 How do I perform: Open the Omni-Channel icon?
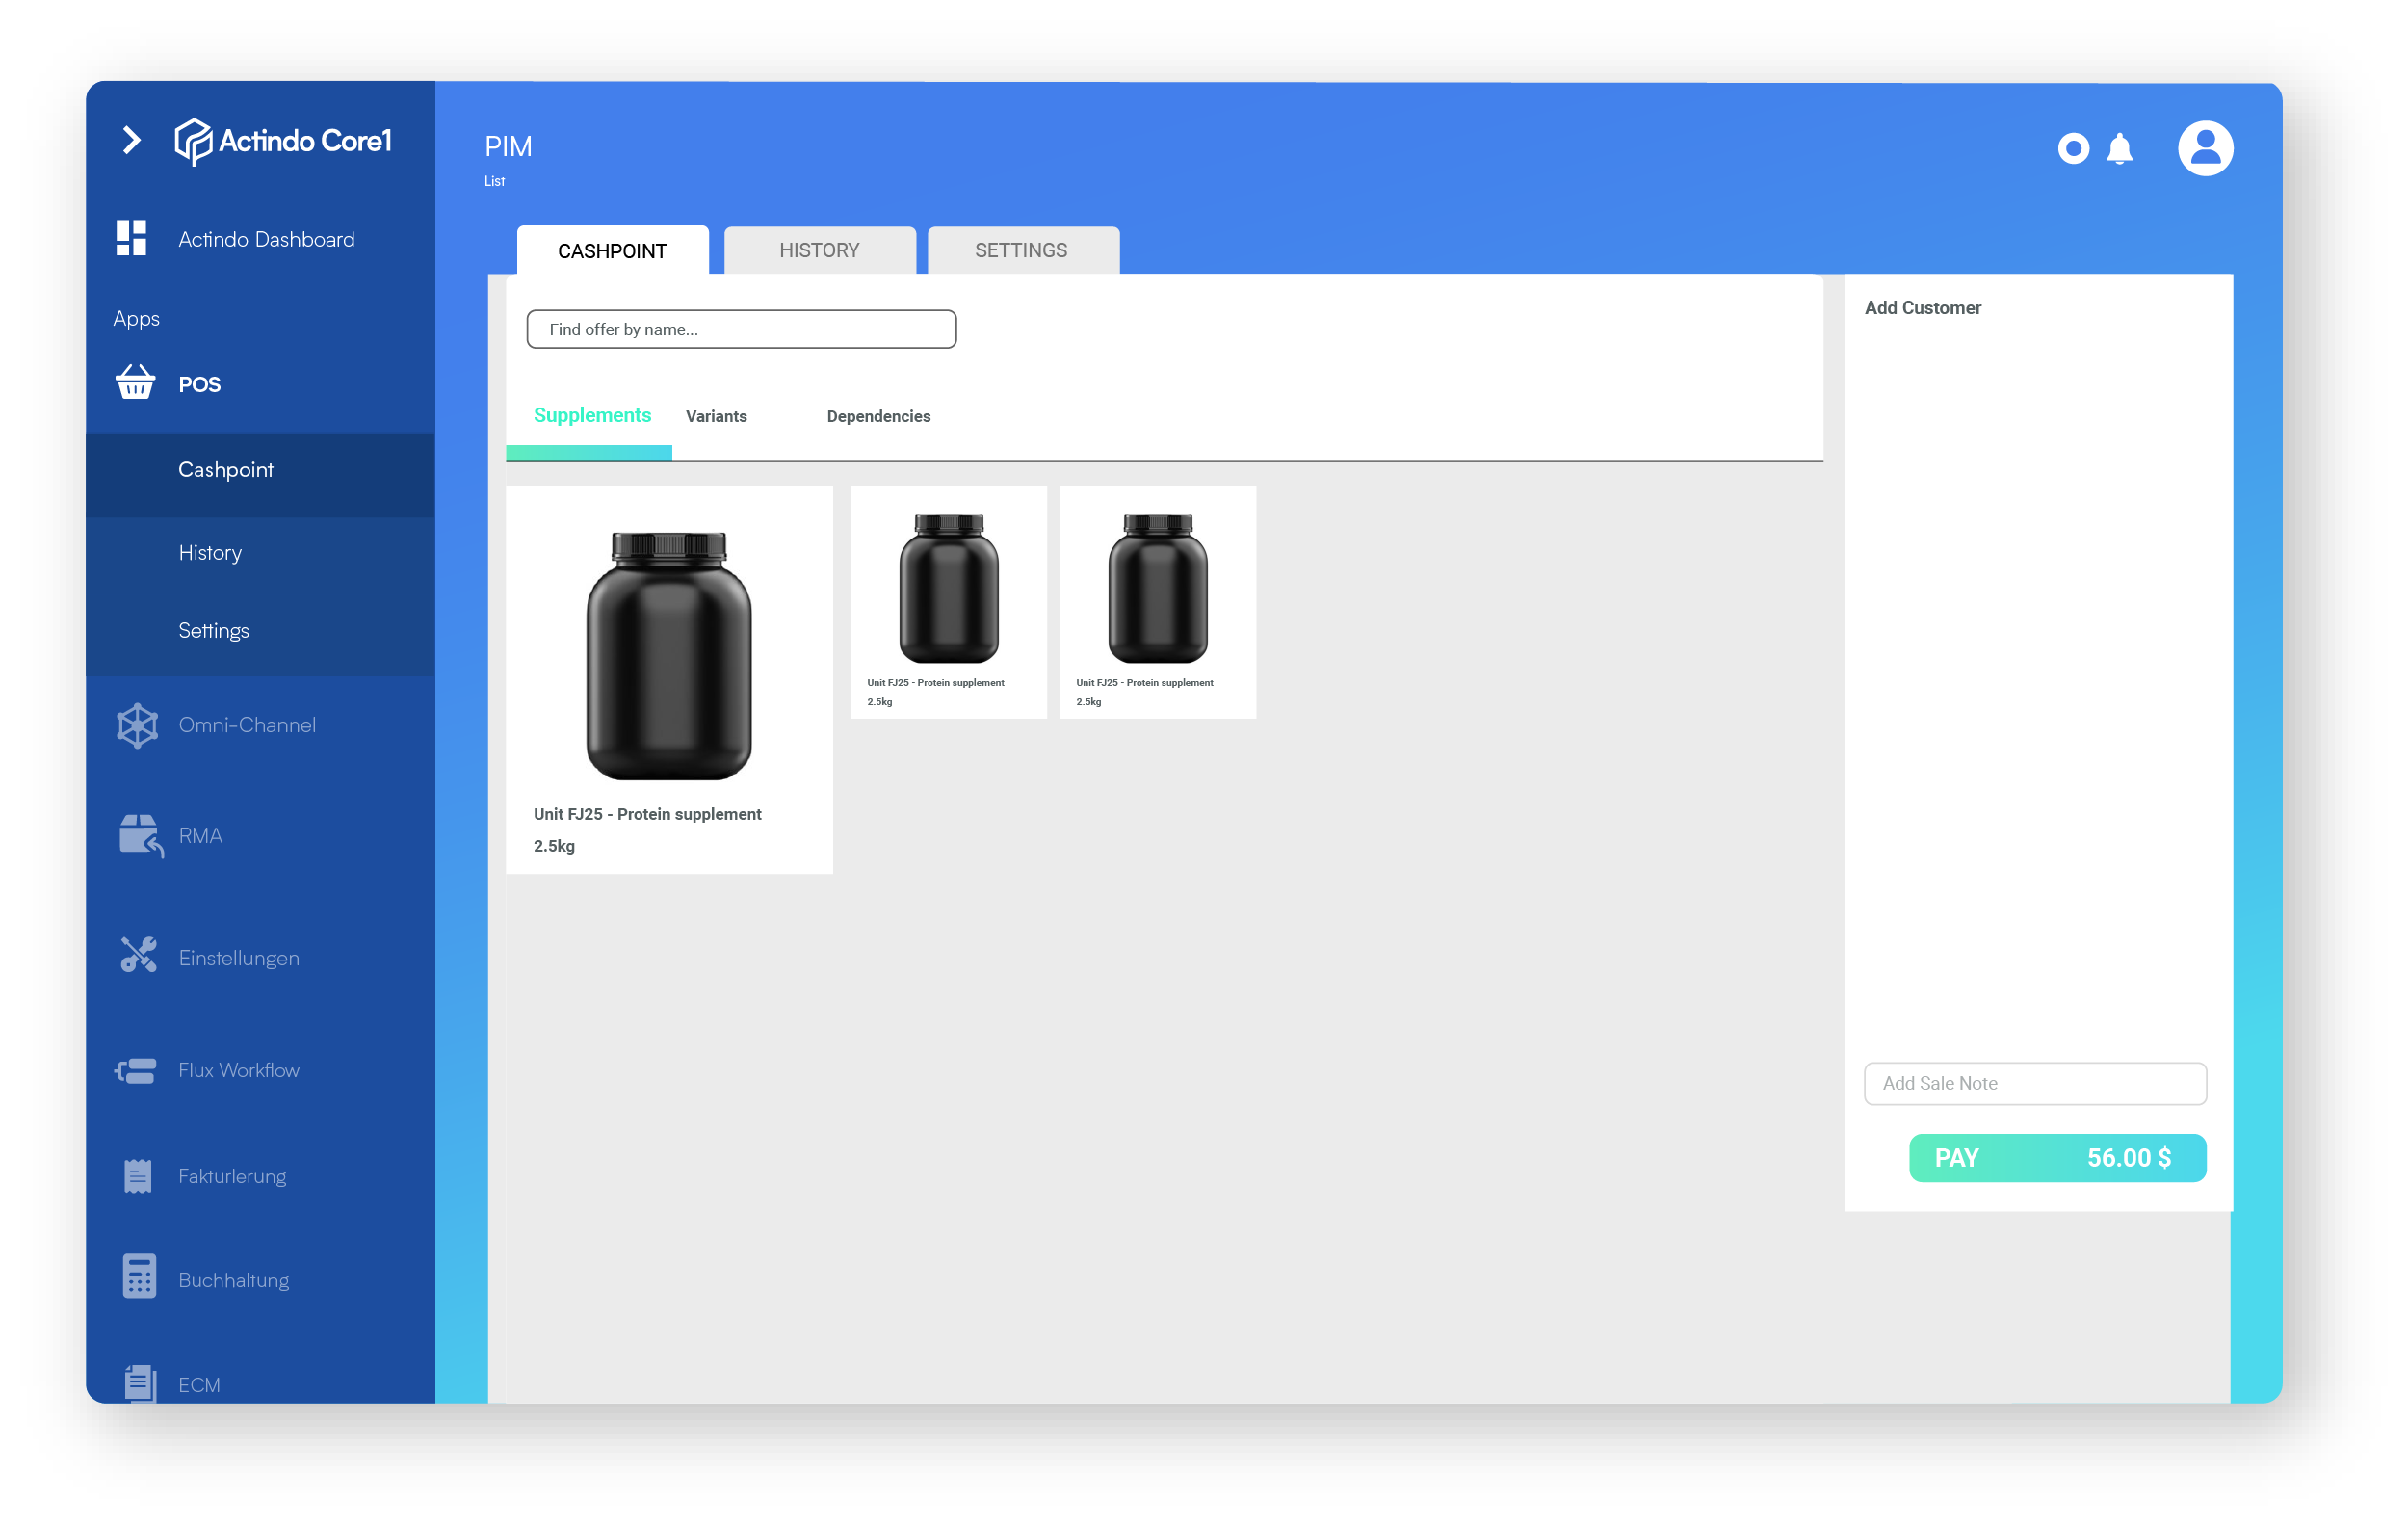tap(137, 725)
